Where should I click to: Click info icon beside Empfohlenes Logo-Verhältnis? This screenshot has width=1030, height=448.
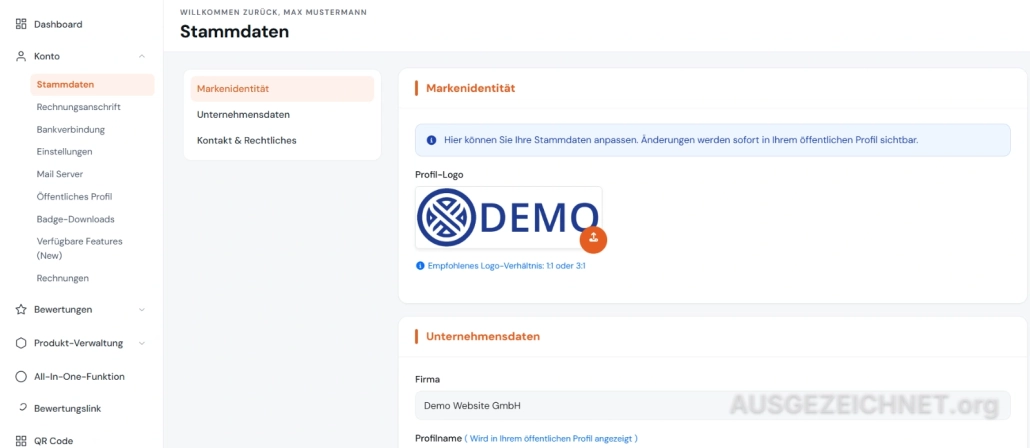click(x=420, y=266)
